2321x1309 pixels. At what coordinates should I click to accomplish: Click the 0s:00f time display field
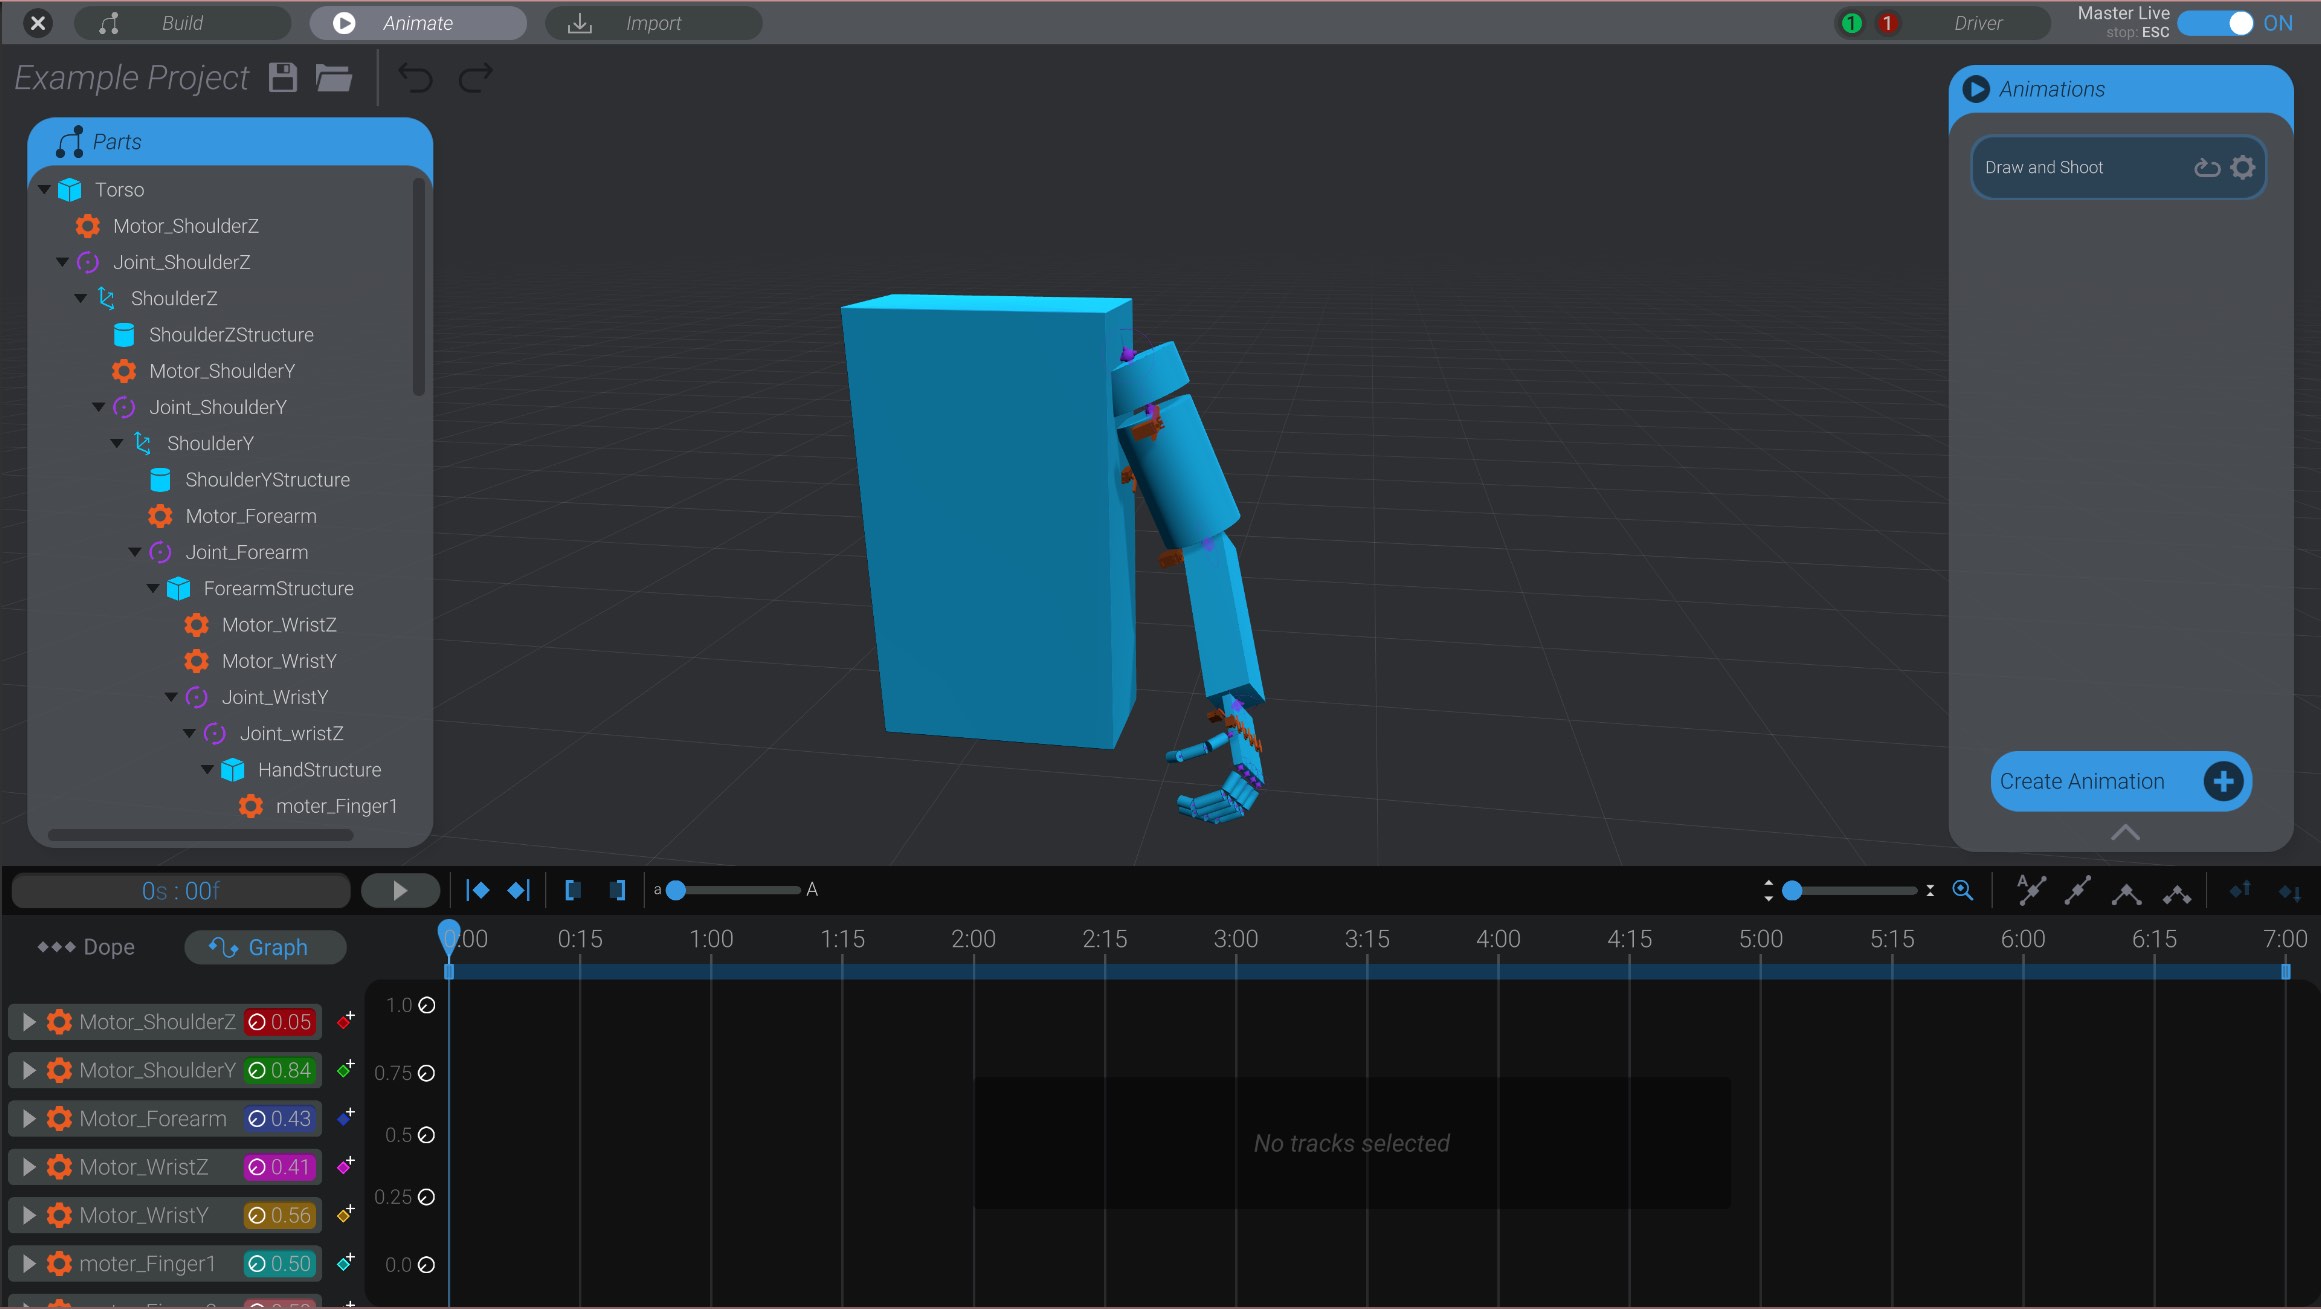(x=180, y=890)
